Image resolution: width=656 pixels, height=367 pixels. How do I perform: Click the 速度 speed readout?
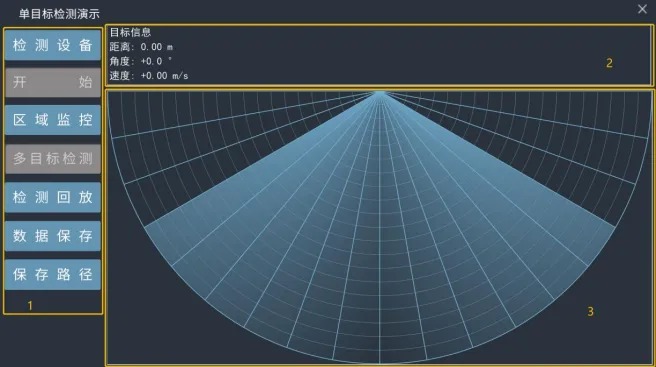coord(149,76)
